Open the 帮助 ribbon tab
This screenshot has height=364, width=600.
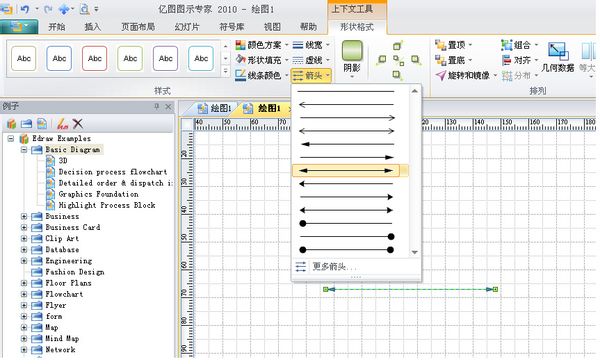point(308,27)
